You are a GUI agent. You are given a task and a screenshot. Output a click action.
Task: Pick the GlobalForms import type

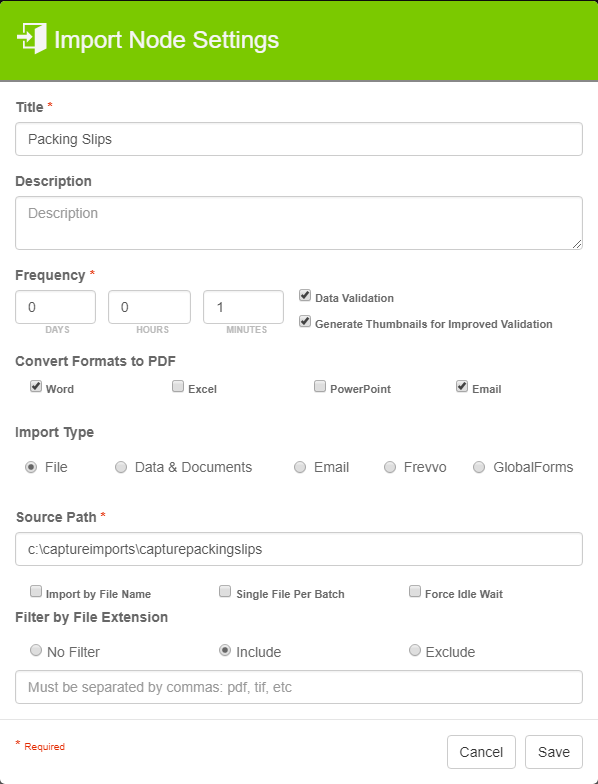tap(479, 467)
